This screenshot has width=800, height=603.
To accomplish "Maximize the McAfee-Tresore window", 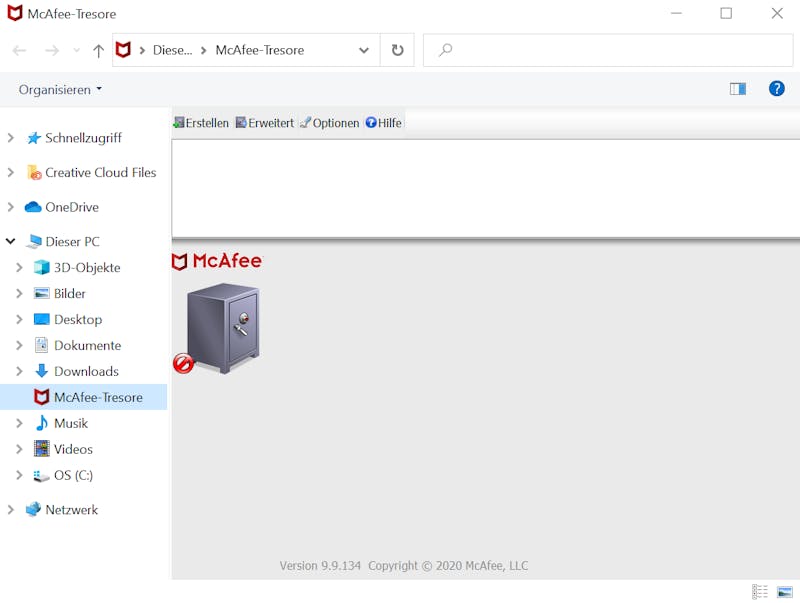I will tap(726, 13).
